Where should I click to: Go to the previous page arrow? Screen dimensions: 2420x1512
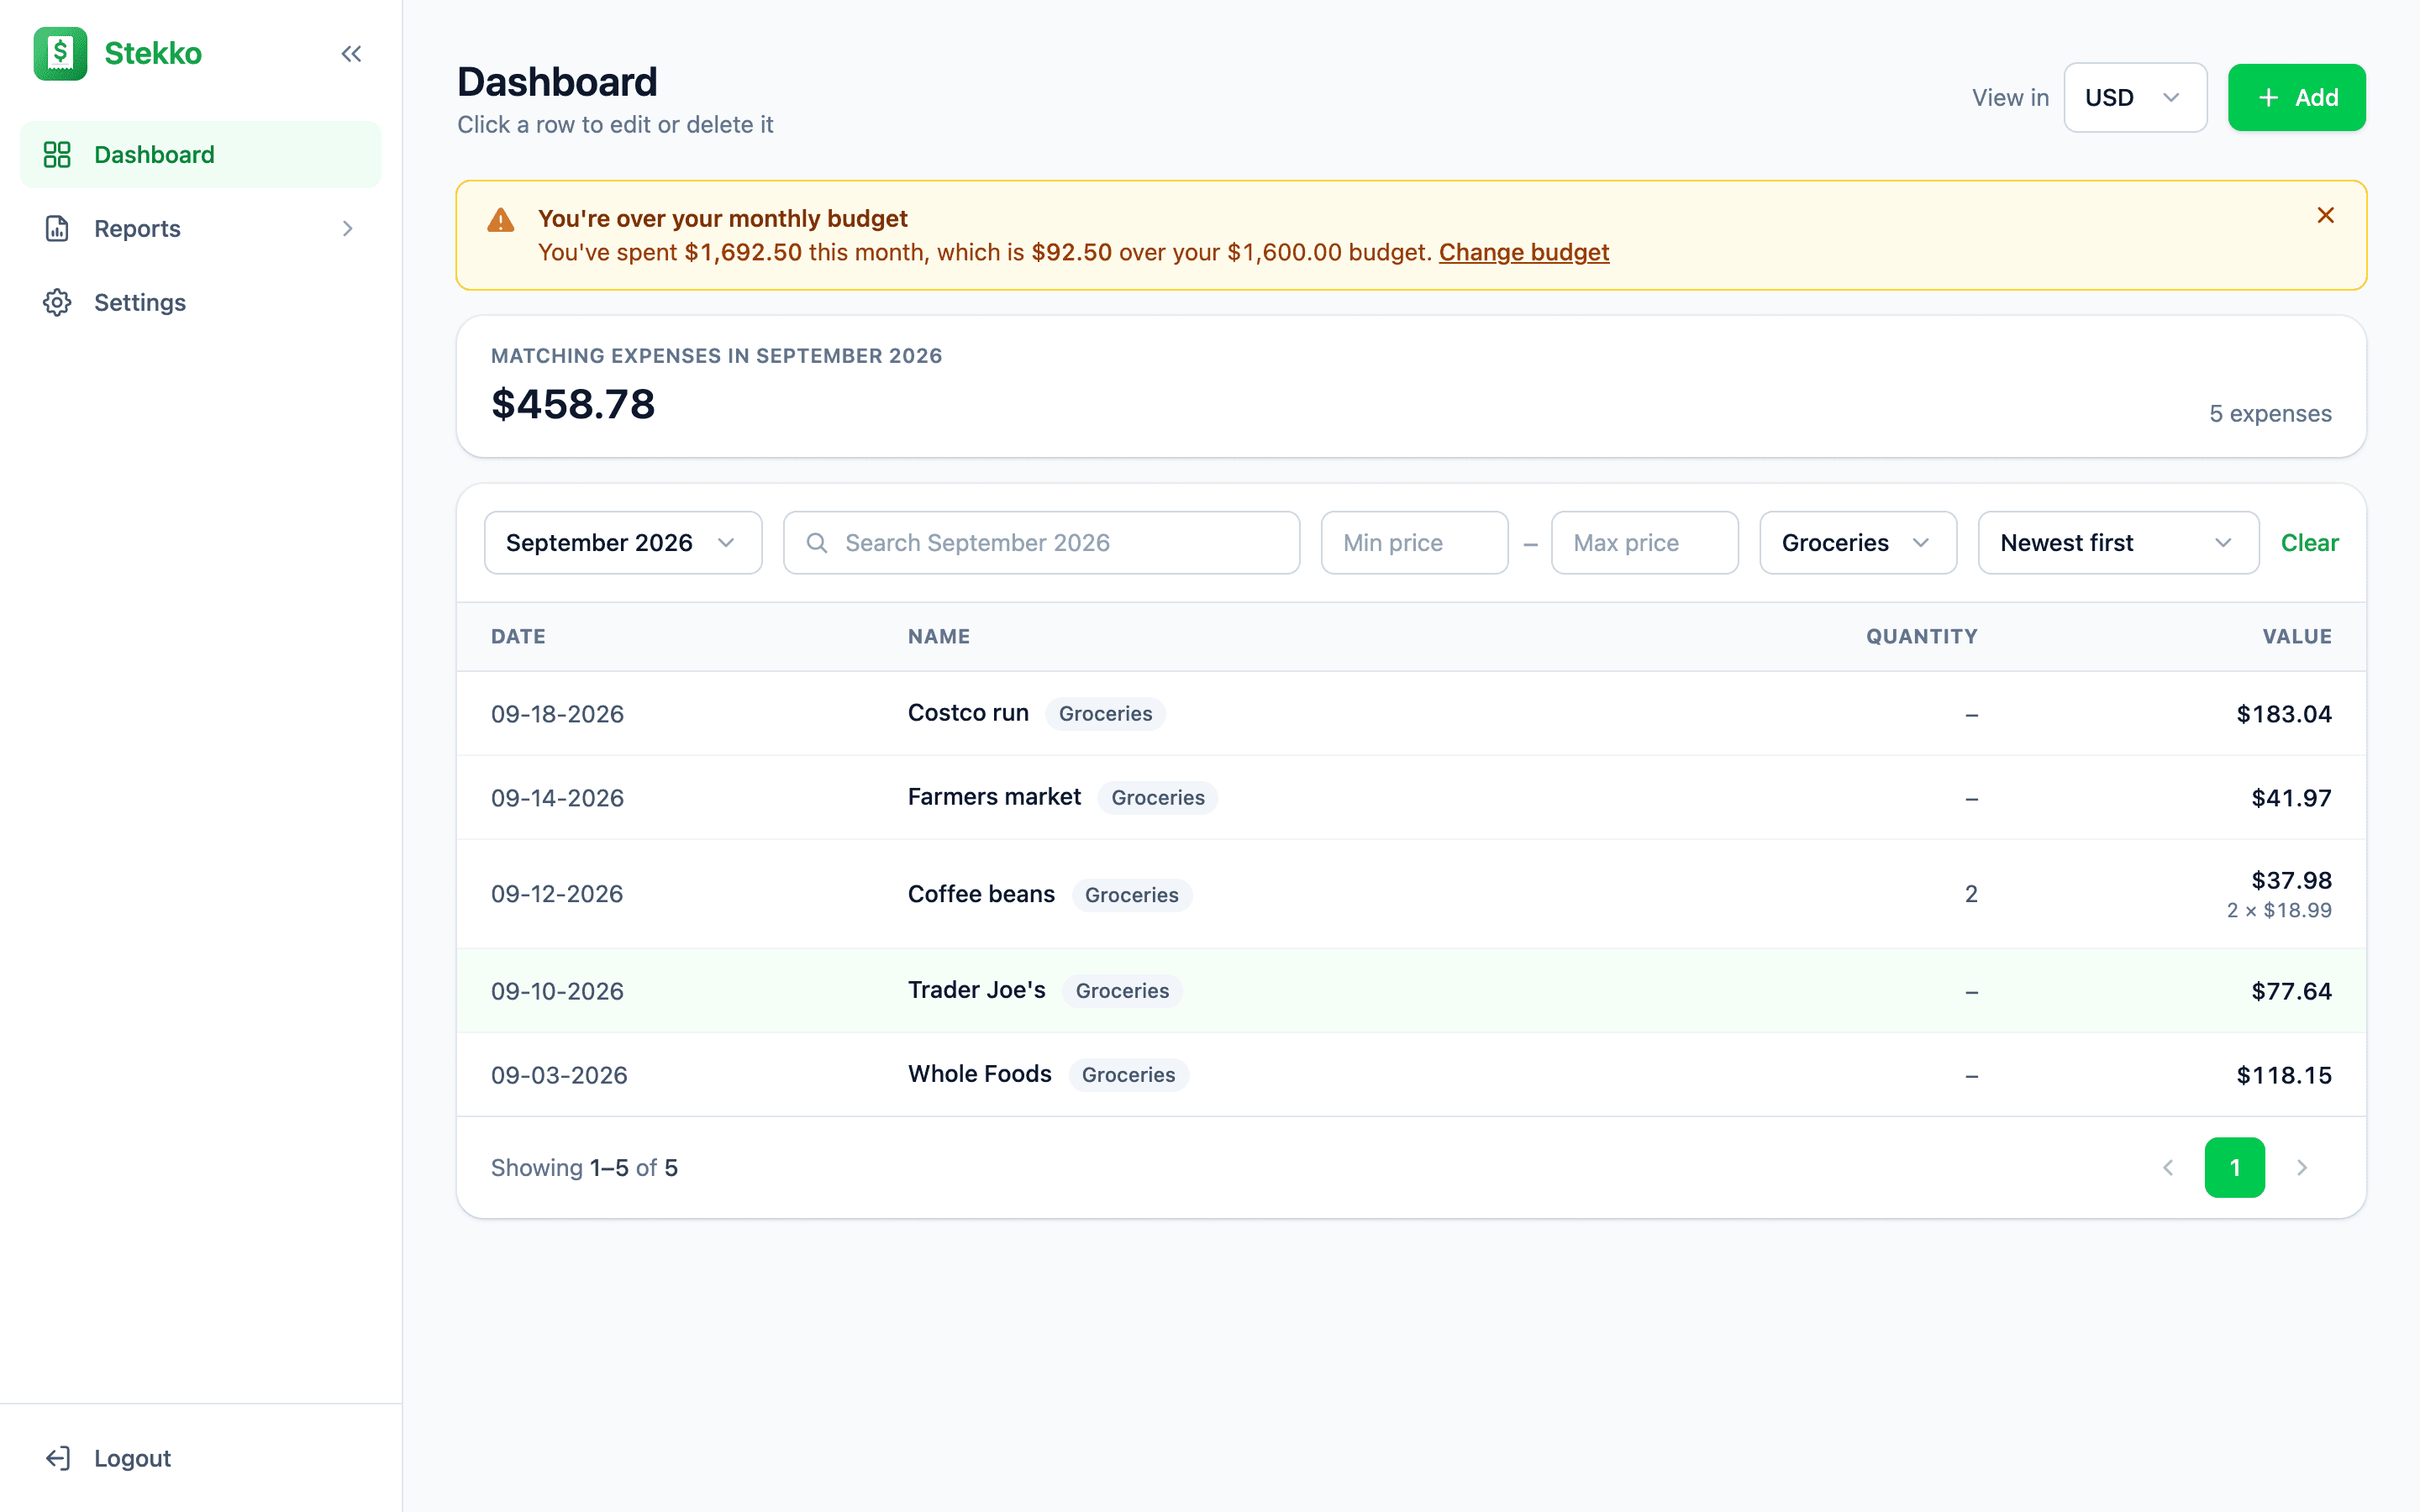point(2168,1167)
